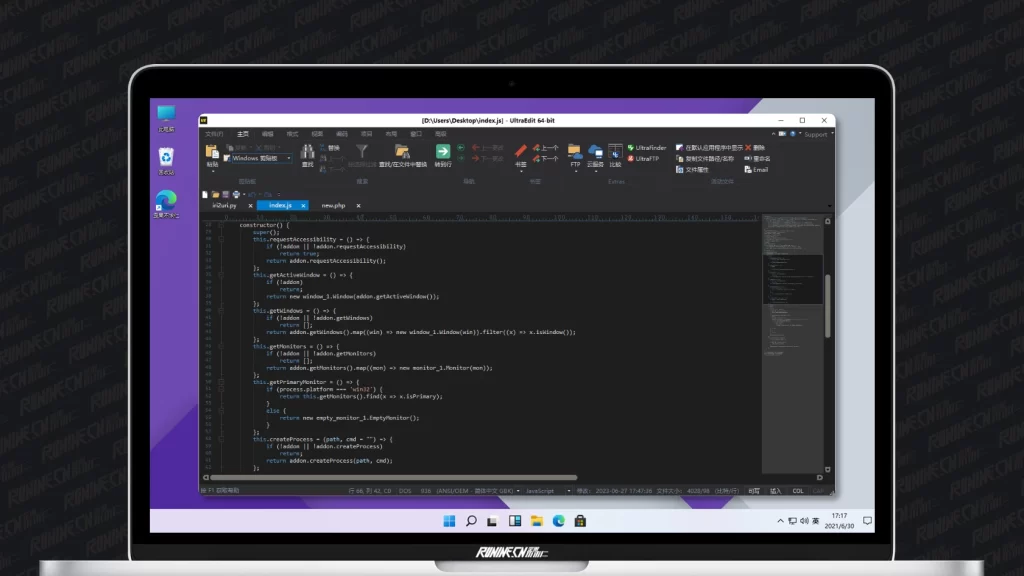This screenshot has width=1024, height=576.
Task: Switch to the new.php file tab
Action: tap(333, 205)
